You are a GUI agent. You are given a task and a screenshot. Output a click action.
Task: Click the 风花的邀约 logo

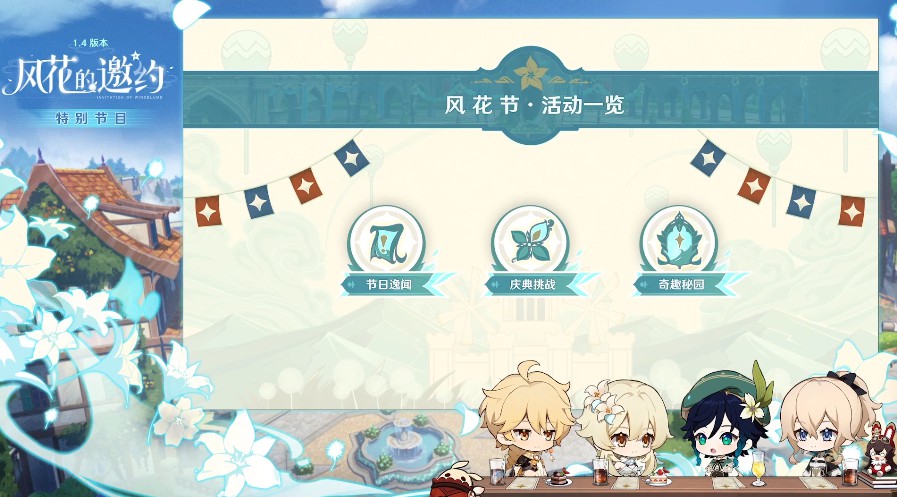point(84,75)
